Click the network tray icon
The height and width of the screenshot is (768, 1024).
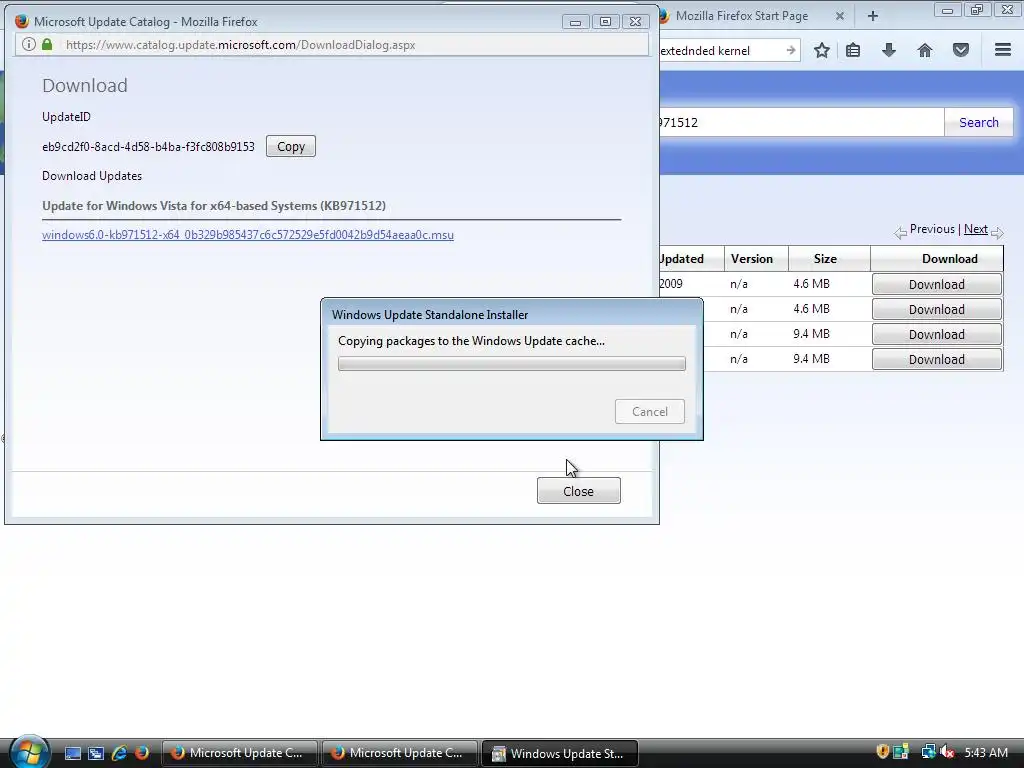[x=928, y=752]
